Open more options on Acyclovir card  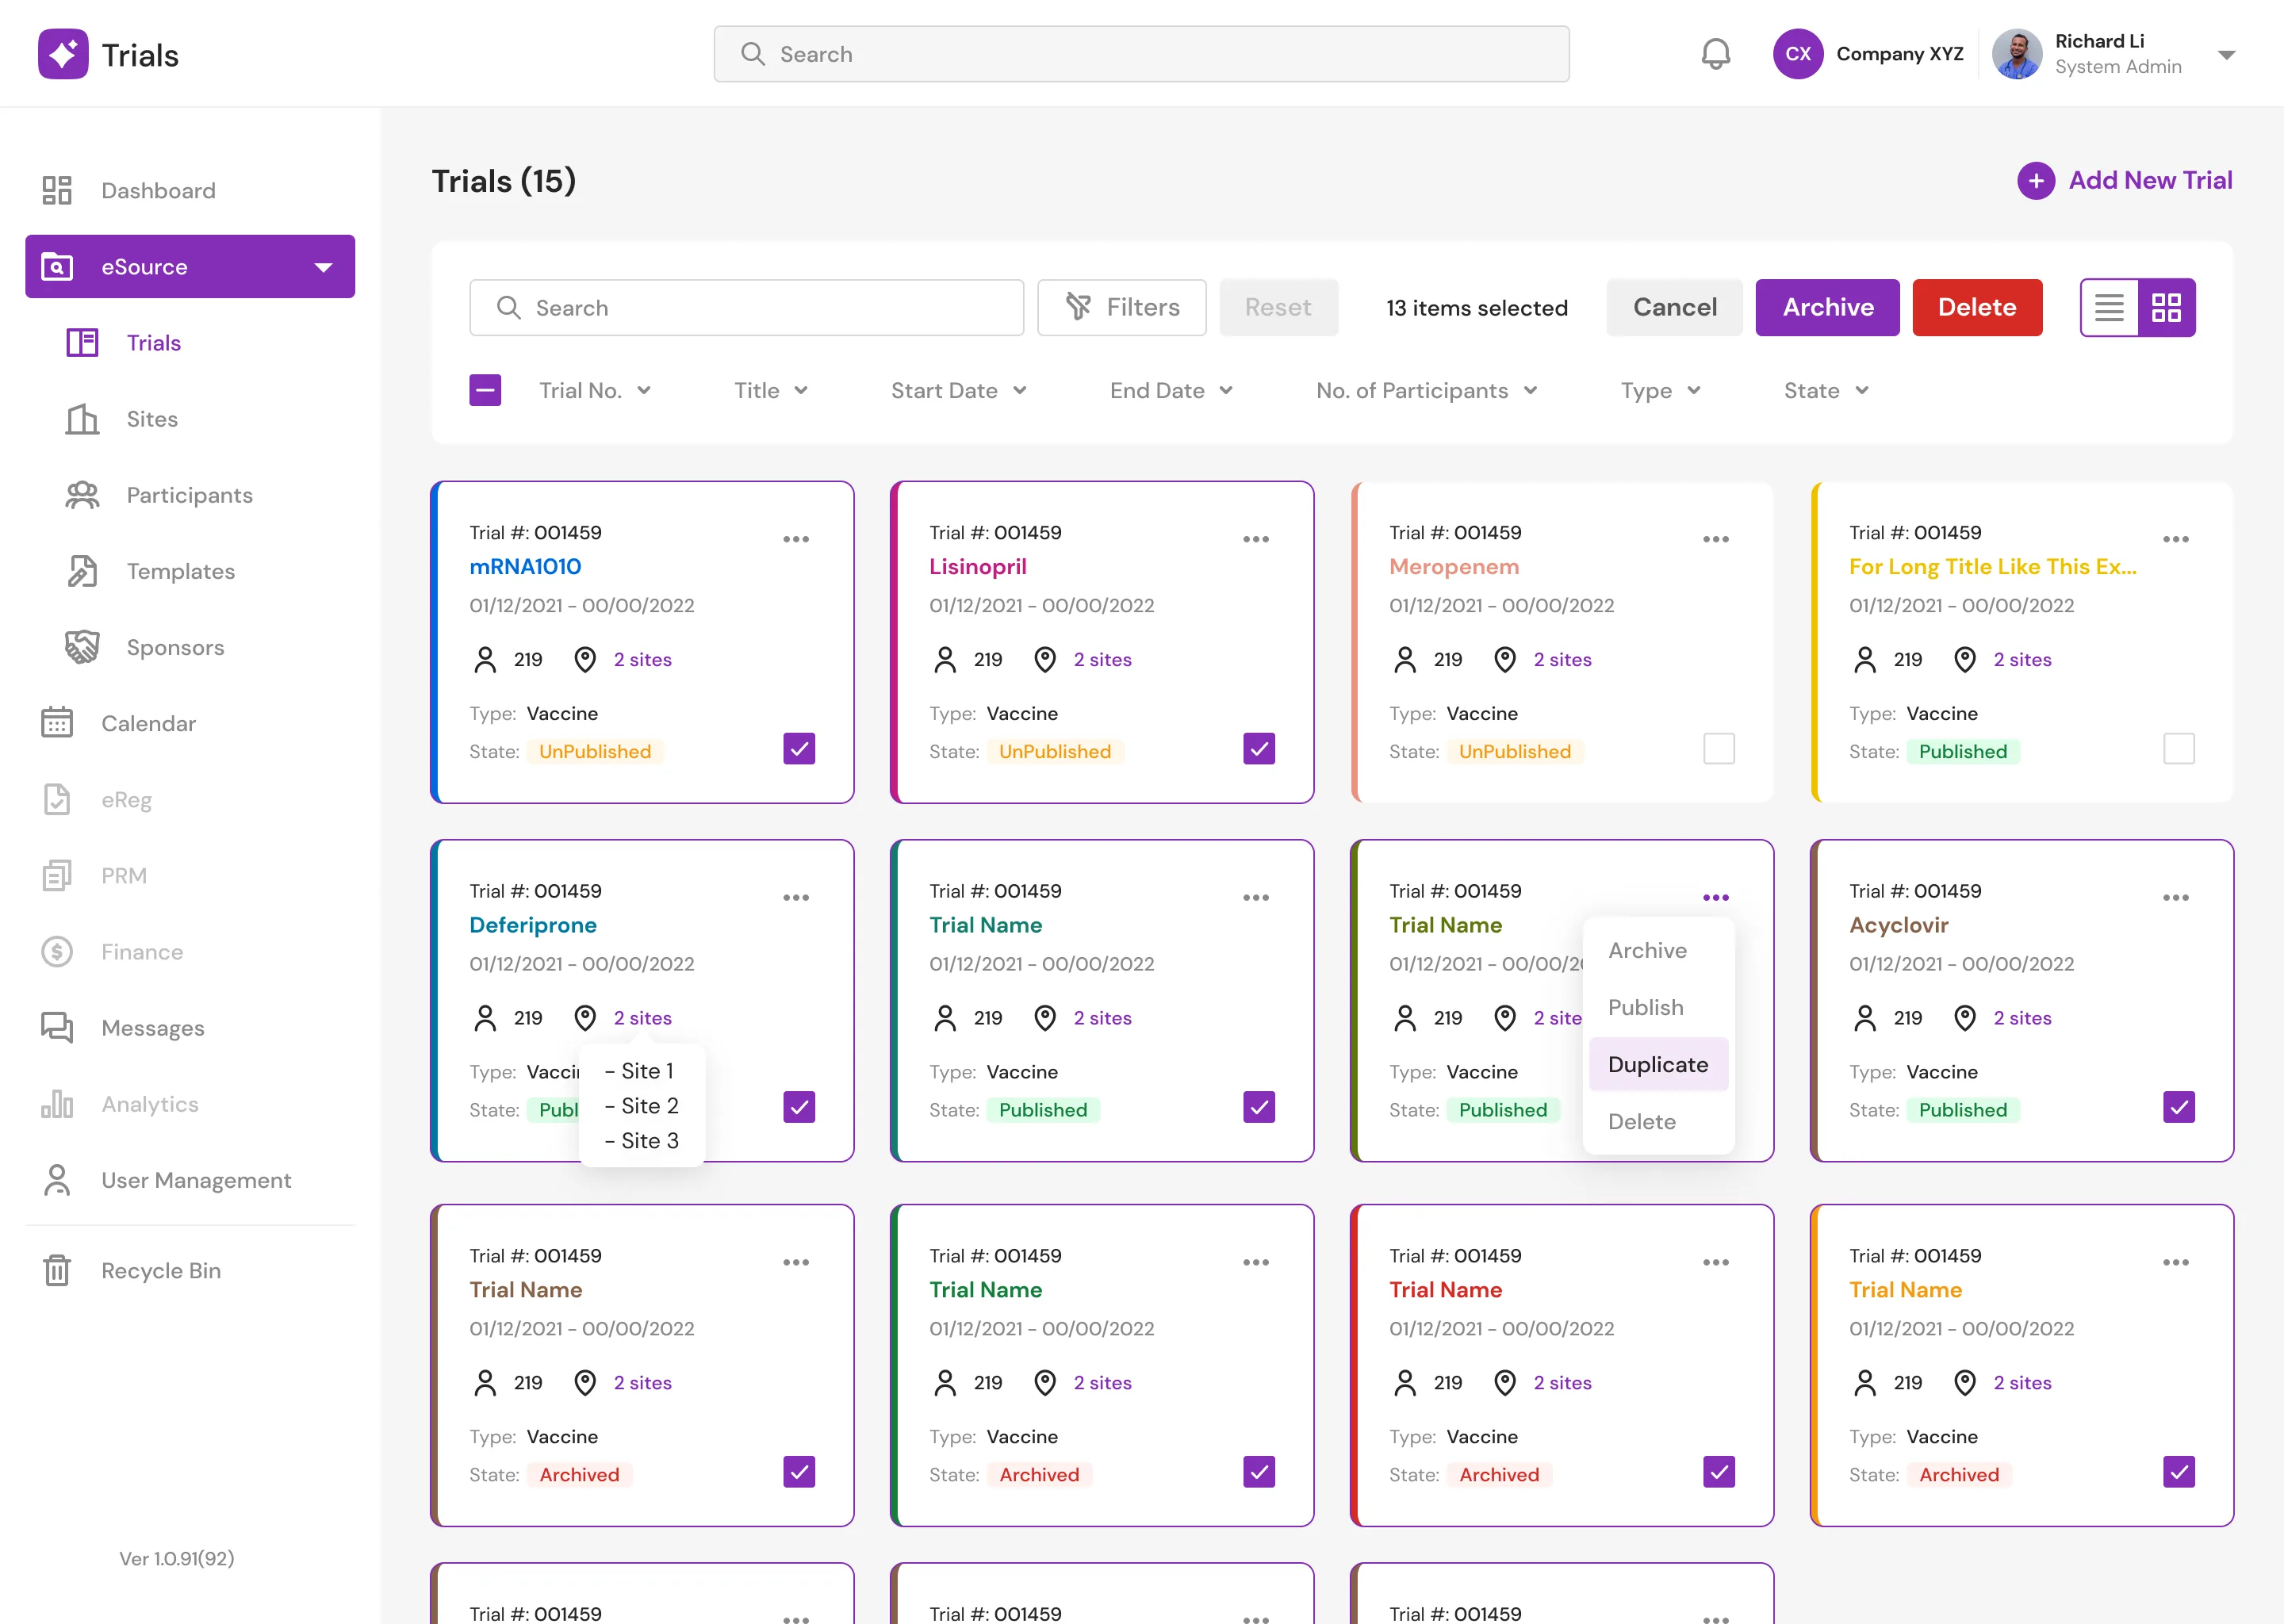pos(2176,897)
